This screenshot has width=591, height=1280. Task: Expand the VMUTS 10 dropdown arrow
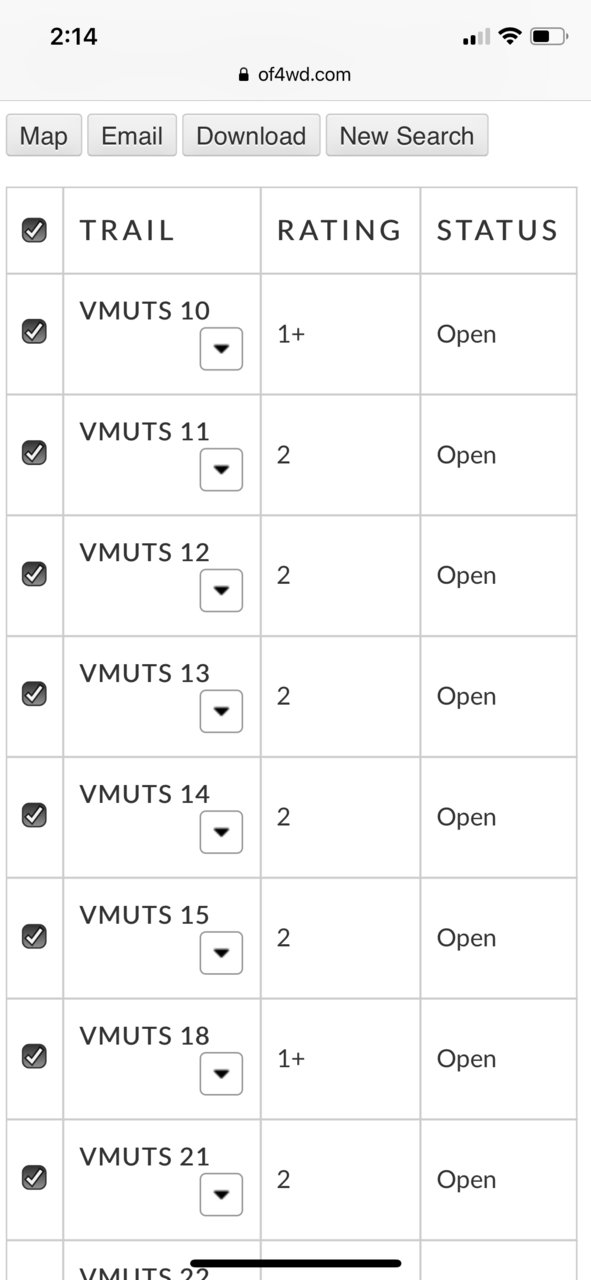point(221,349)
